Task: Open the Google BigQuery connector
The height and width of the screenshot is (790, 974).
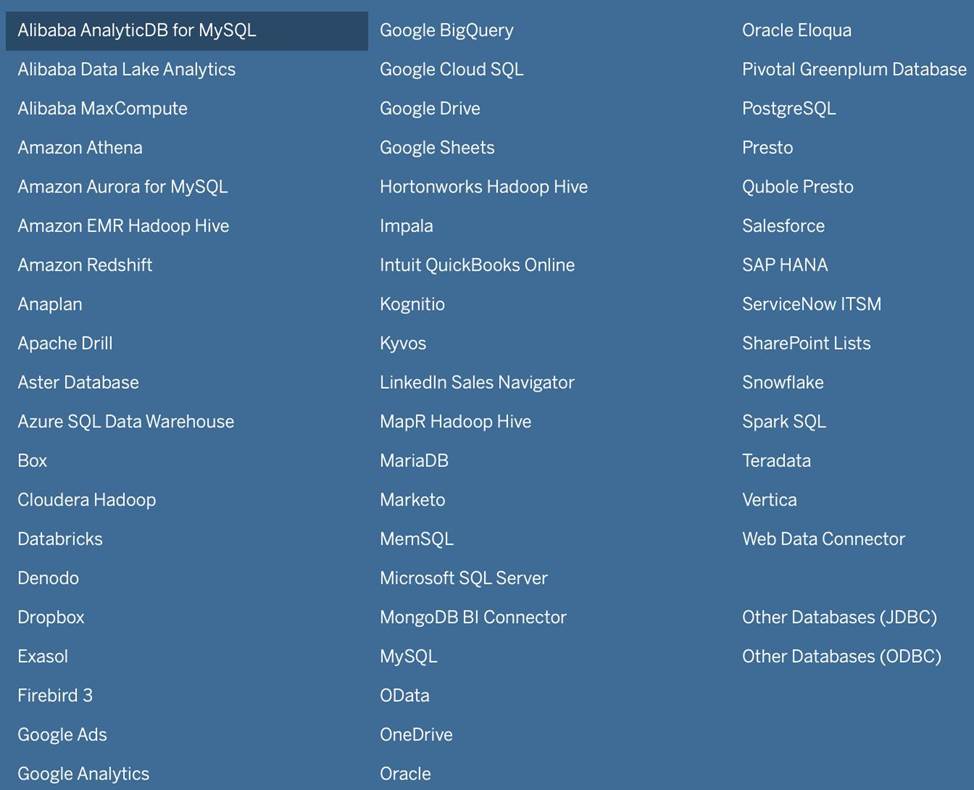Action: click(x=446, y=30)
